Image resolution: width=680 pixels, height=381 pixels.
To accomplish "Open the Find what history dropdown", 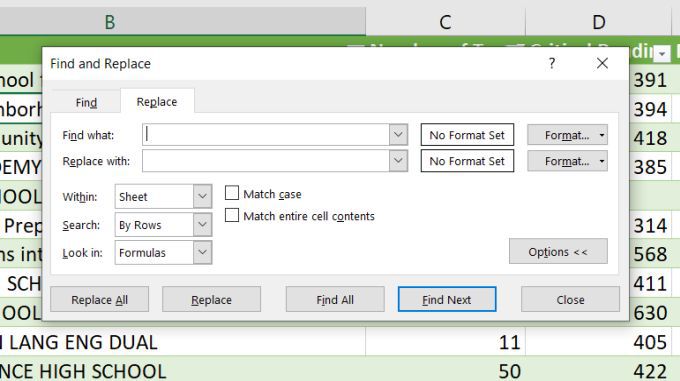I will pyautogui.click(x=399, y=135).
